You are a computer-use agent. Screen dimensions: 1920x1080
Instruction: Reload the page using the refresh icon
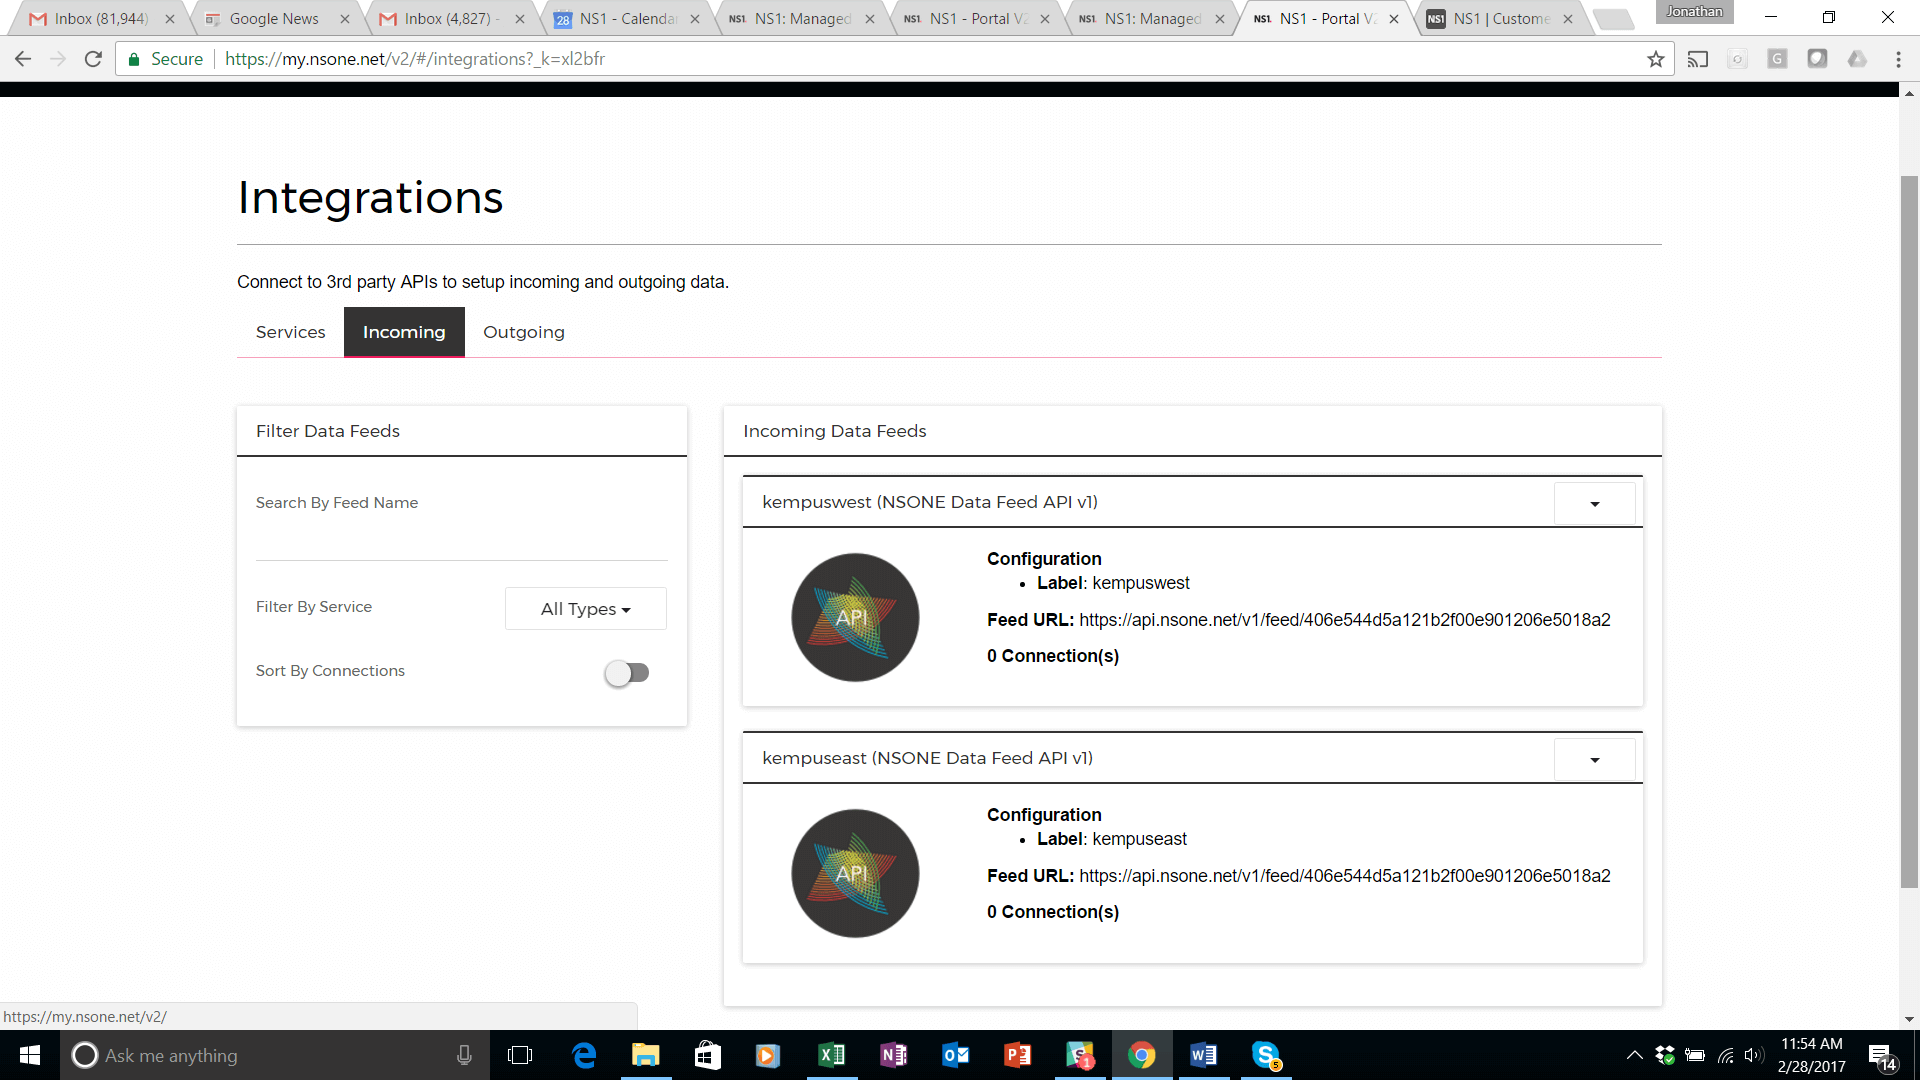click(93, 59)
